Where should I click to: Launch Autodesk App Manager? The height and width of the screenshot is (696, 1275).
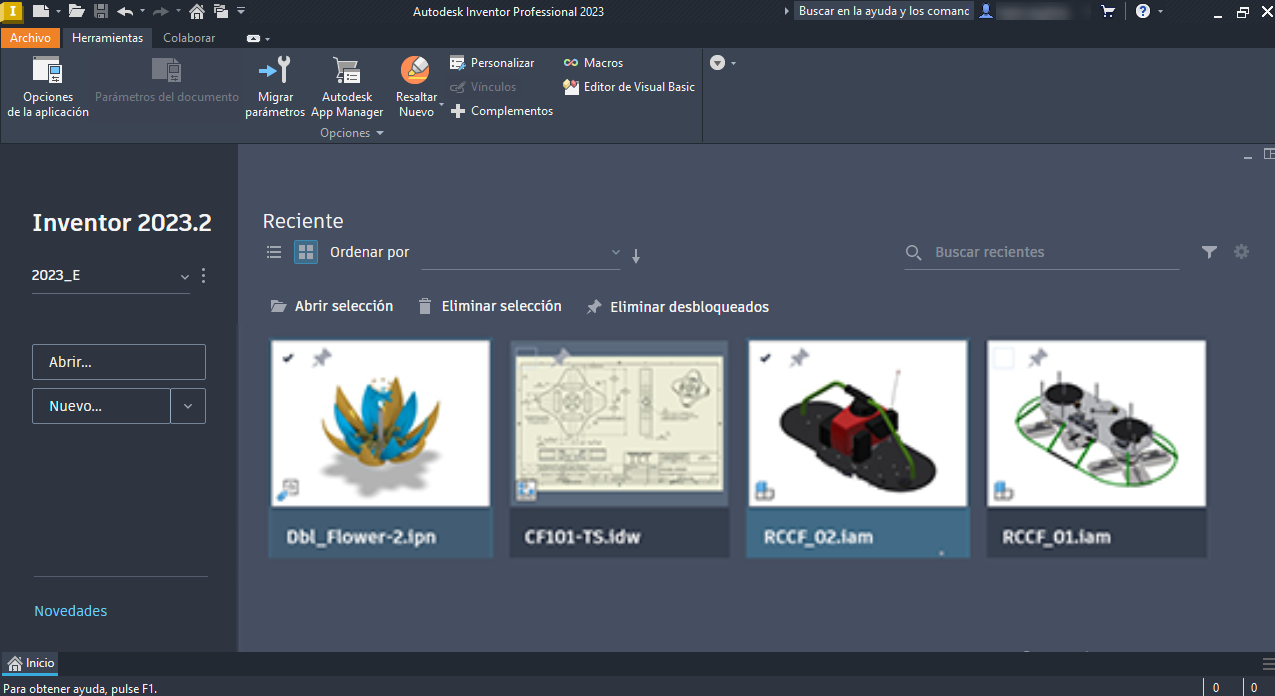(x=347, y=88)
